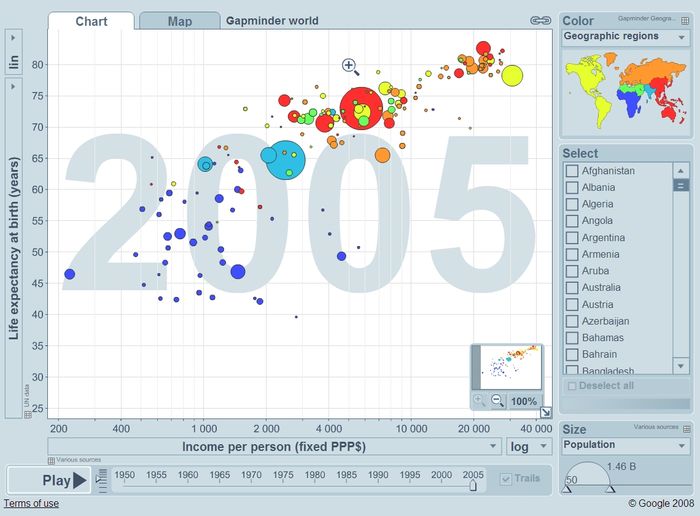Click the © Google 2008 text

point(661,503)
